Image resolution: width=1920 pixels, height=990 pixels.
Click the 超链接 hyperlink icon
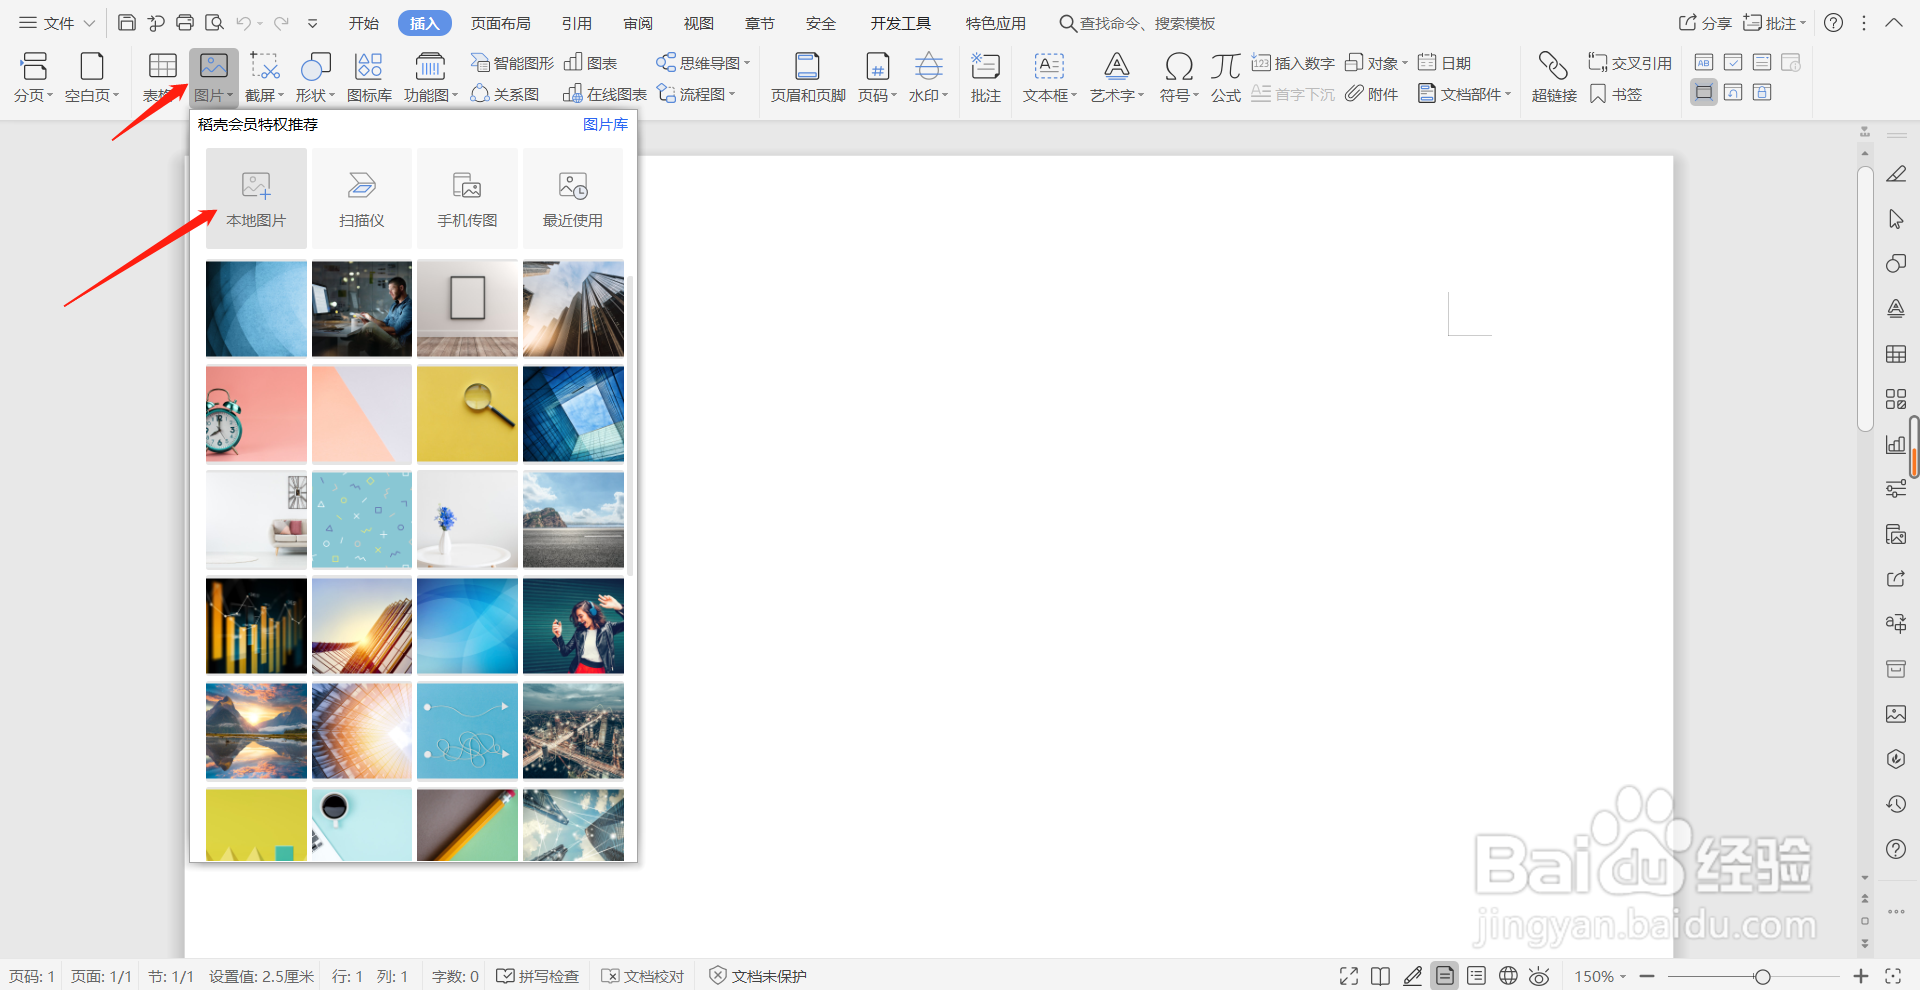1554,78
